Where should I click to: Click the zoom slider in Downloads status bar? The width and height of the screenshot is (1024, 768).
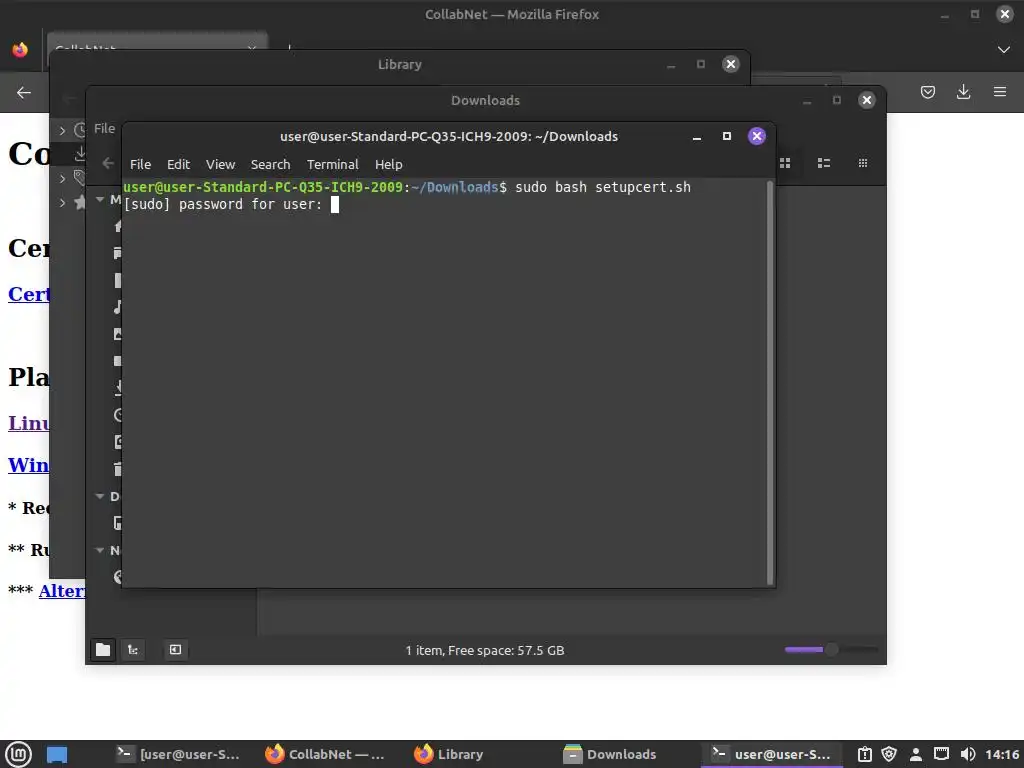pos(831,649)
